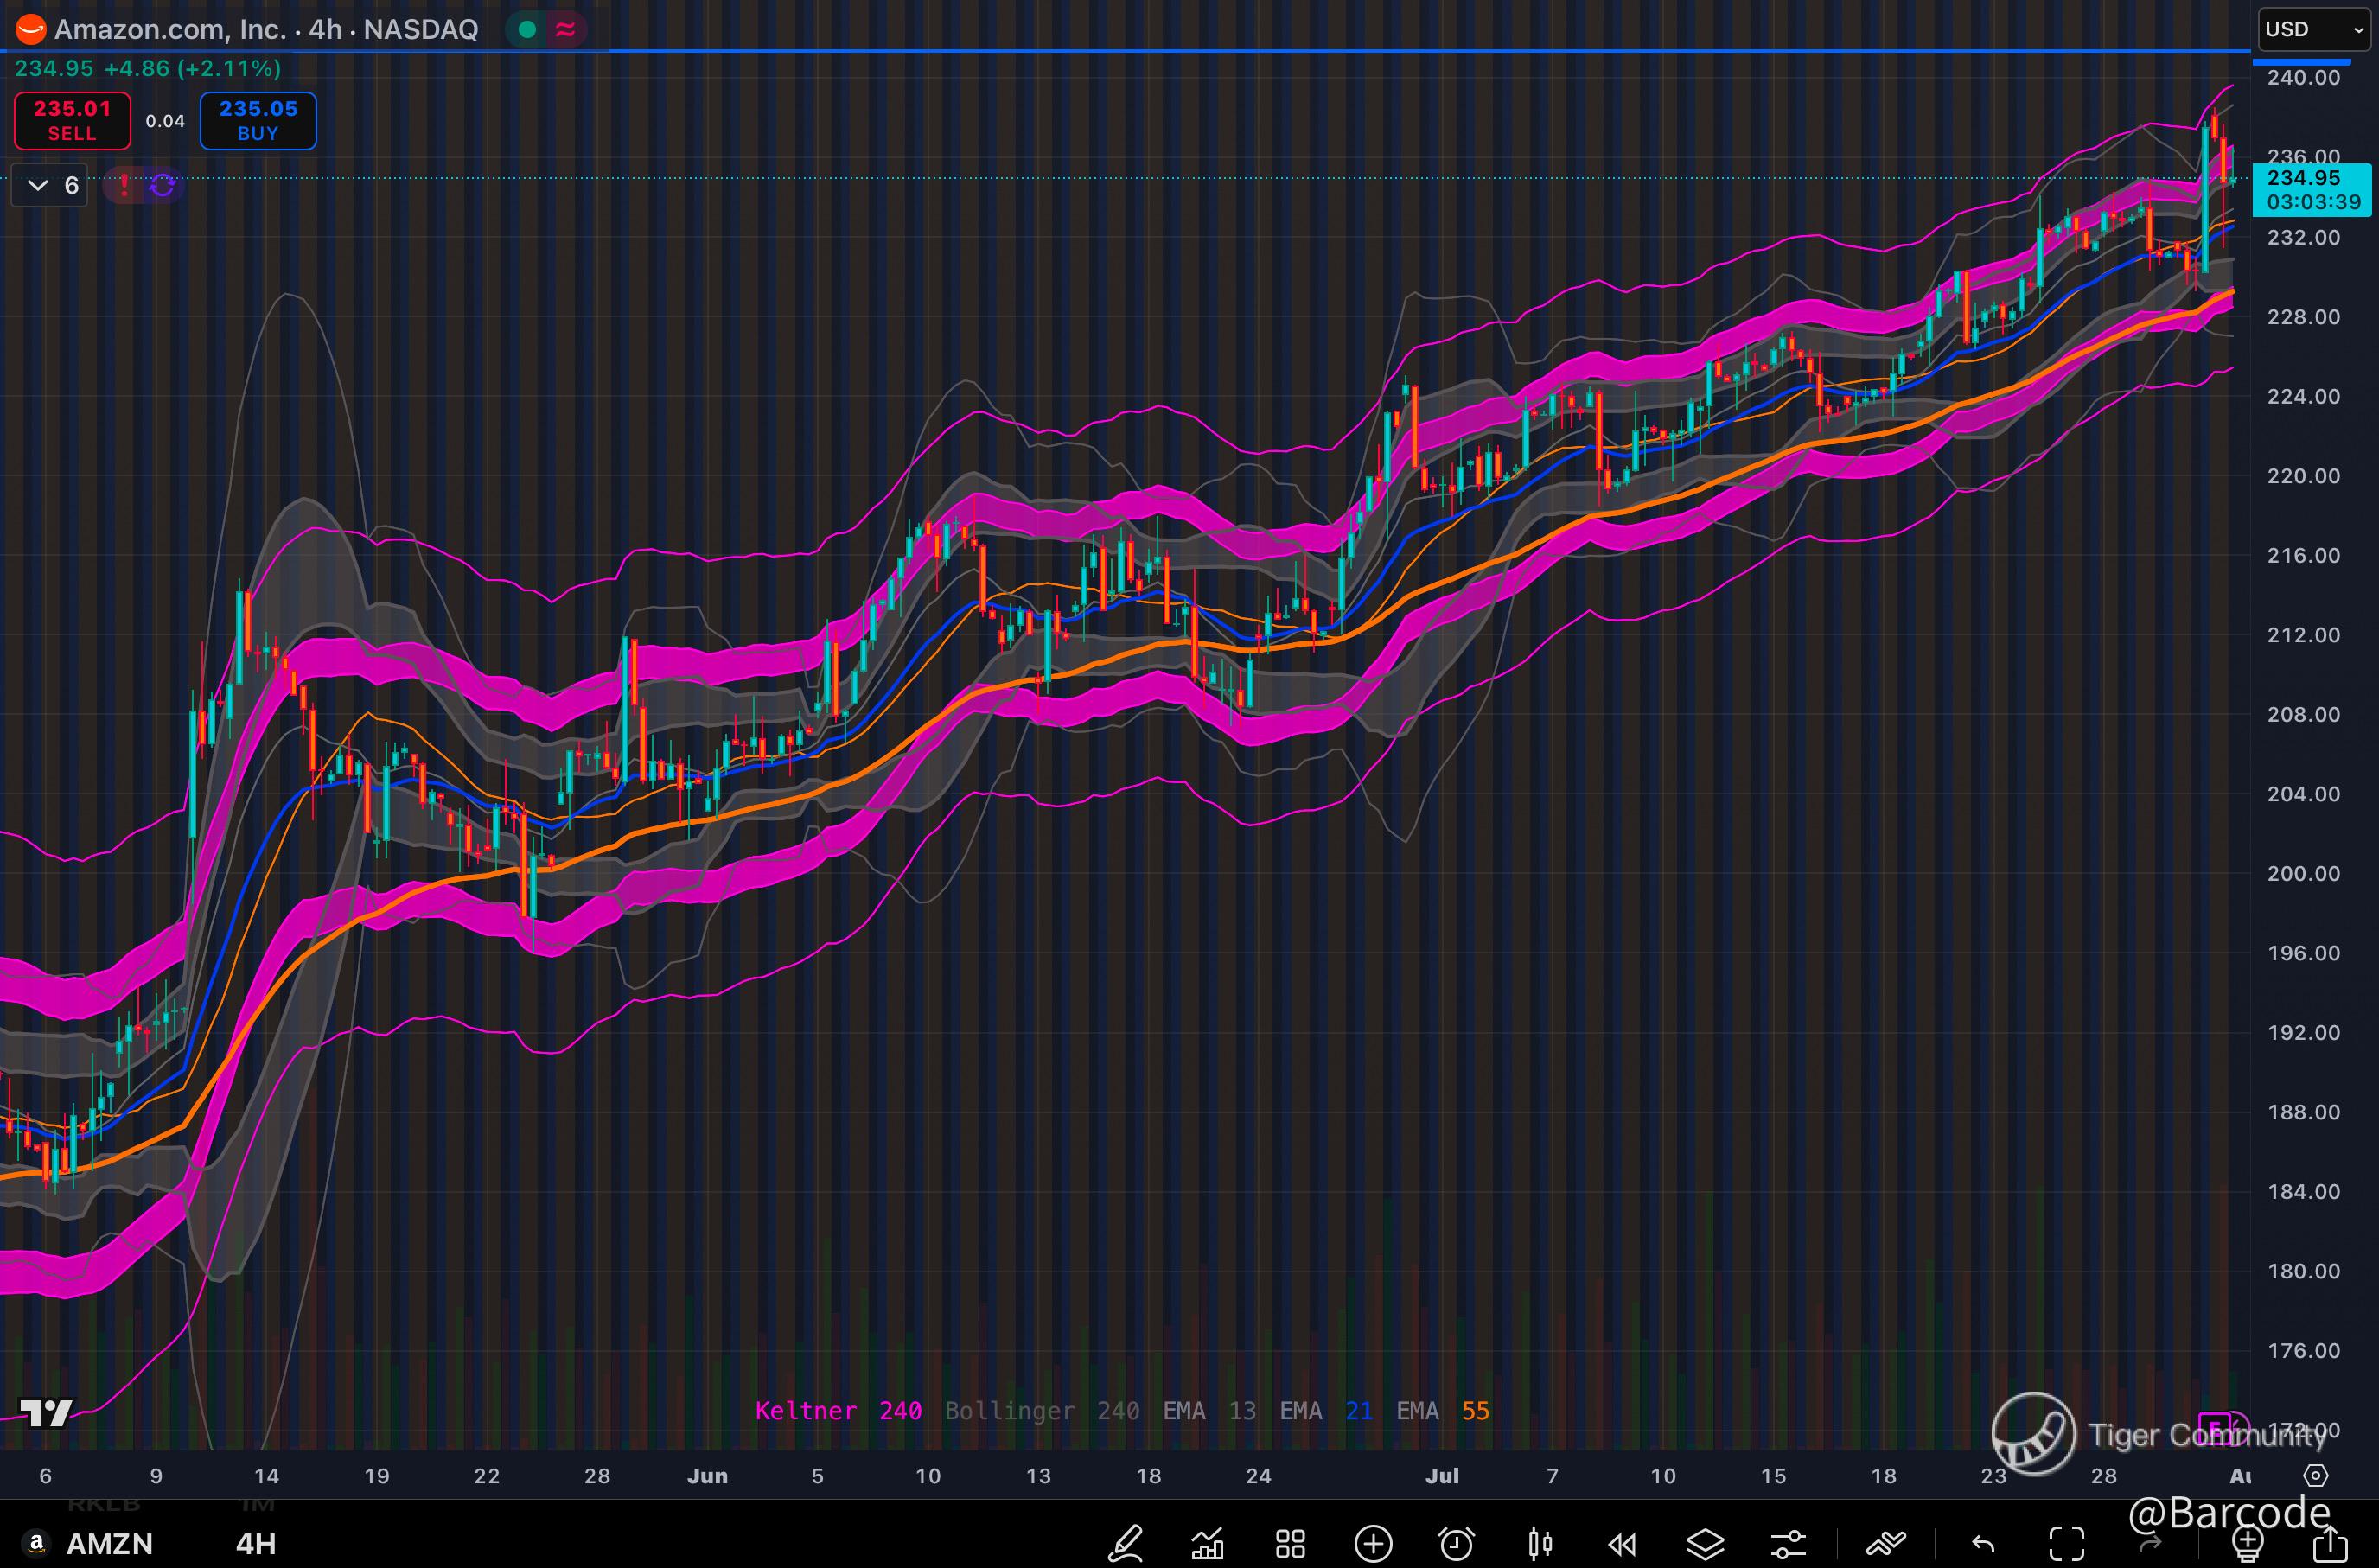Viewport: 2379px width, 1568px height.
Task: Select the pen drawing tool
Action: [x=1125, y=1543]
